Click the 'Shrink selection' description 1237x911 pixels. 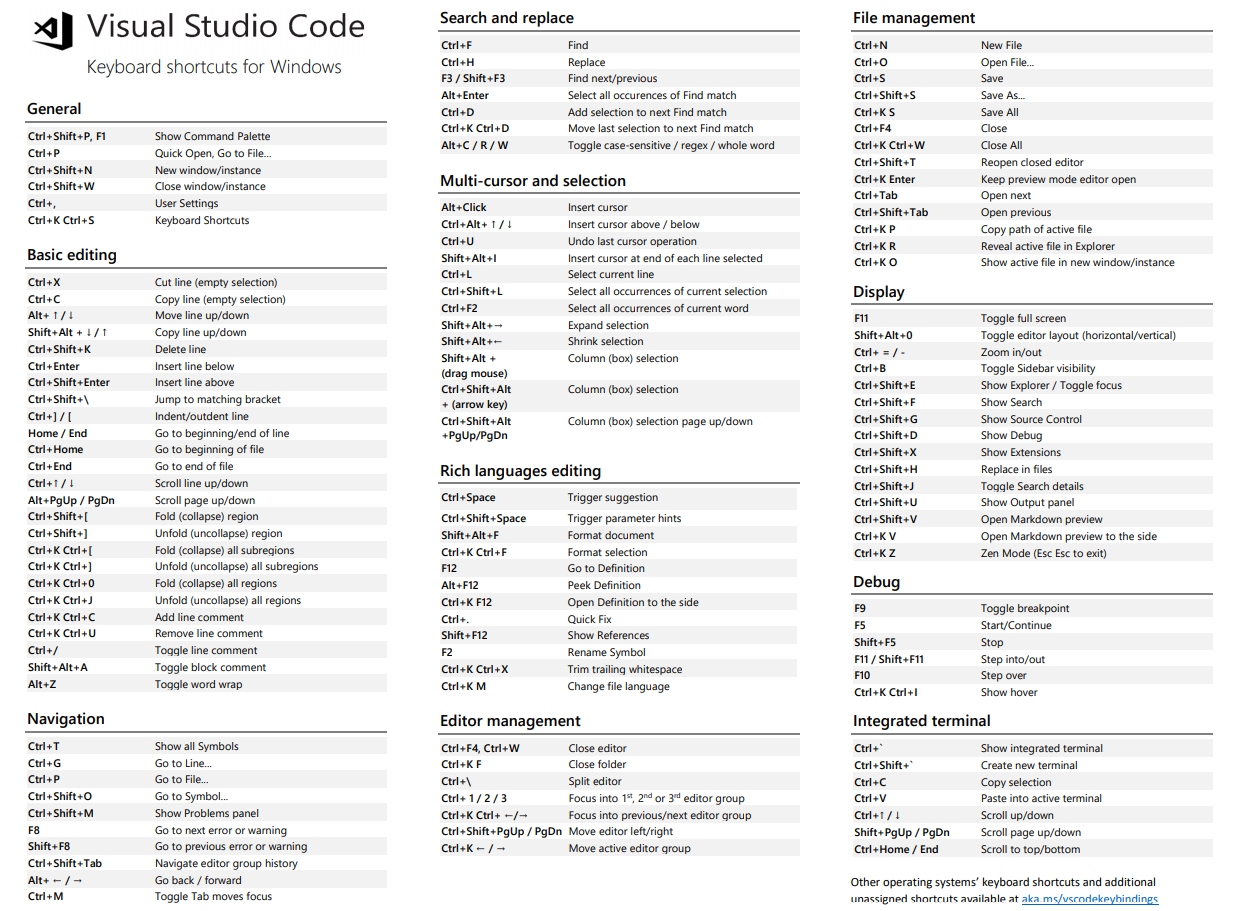point(606,341)
